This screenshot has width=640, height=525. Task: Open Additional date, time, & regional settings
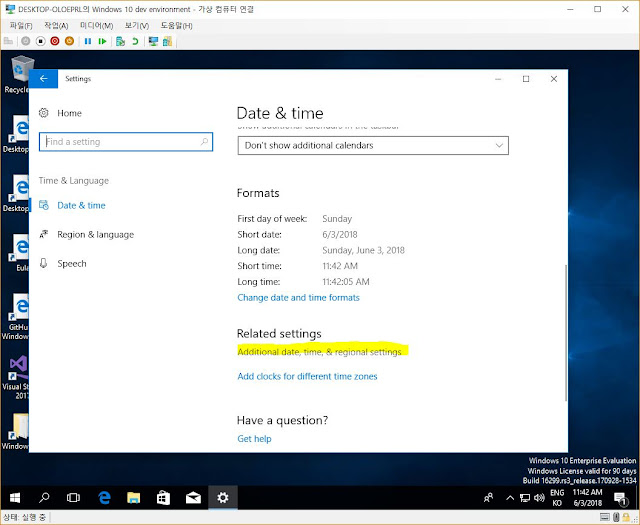320,352
